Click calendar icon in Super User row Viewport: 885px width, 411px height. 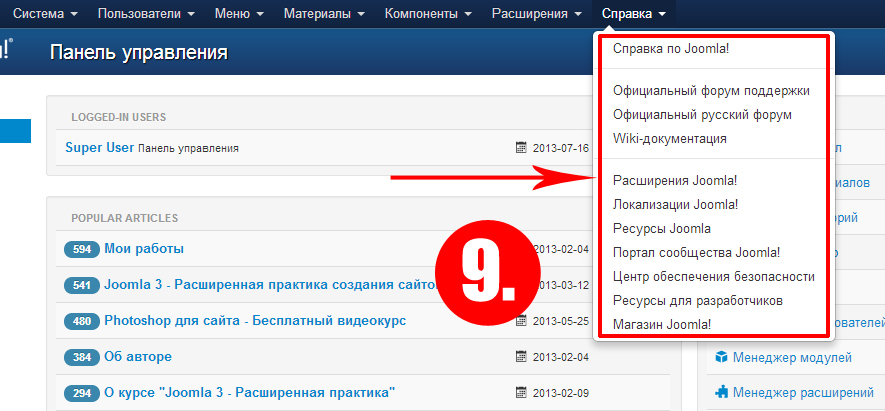521,148
